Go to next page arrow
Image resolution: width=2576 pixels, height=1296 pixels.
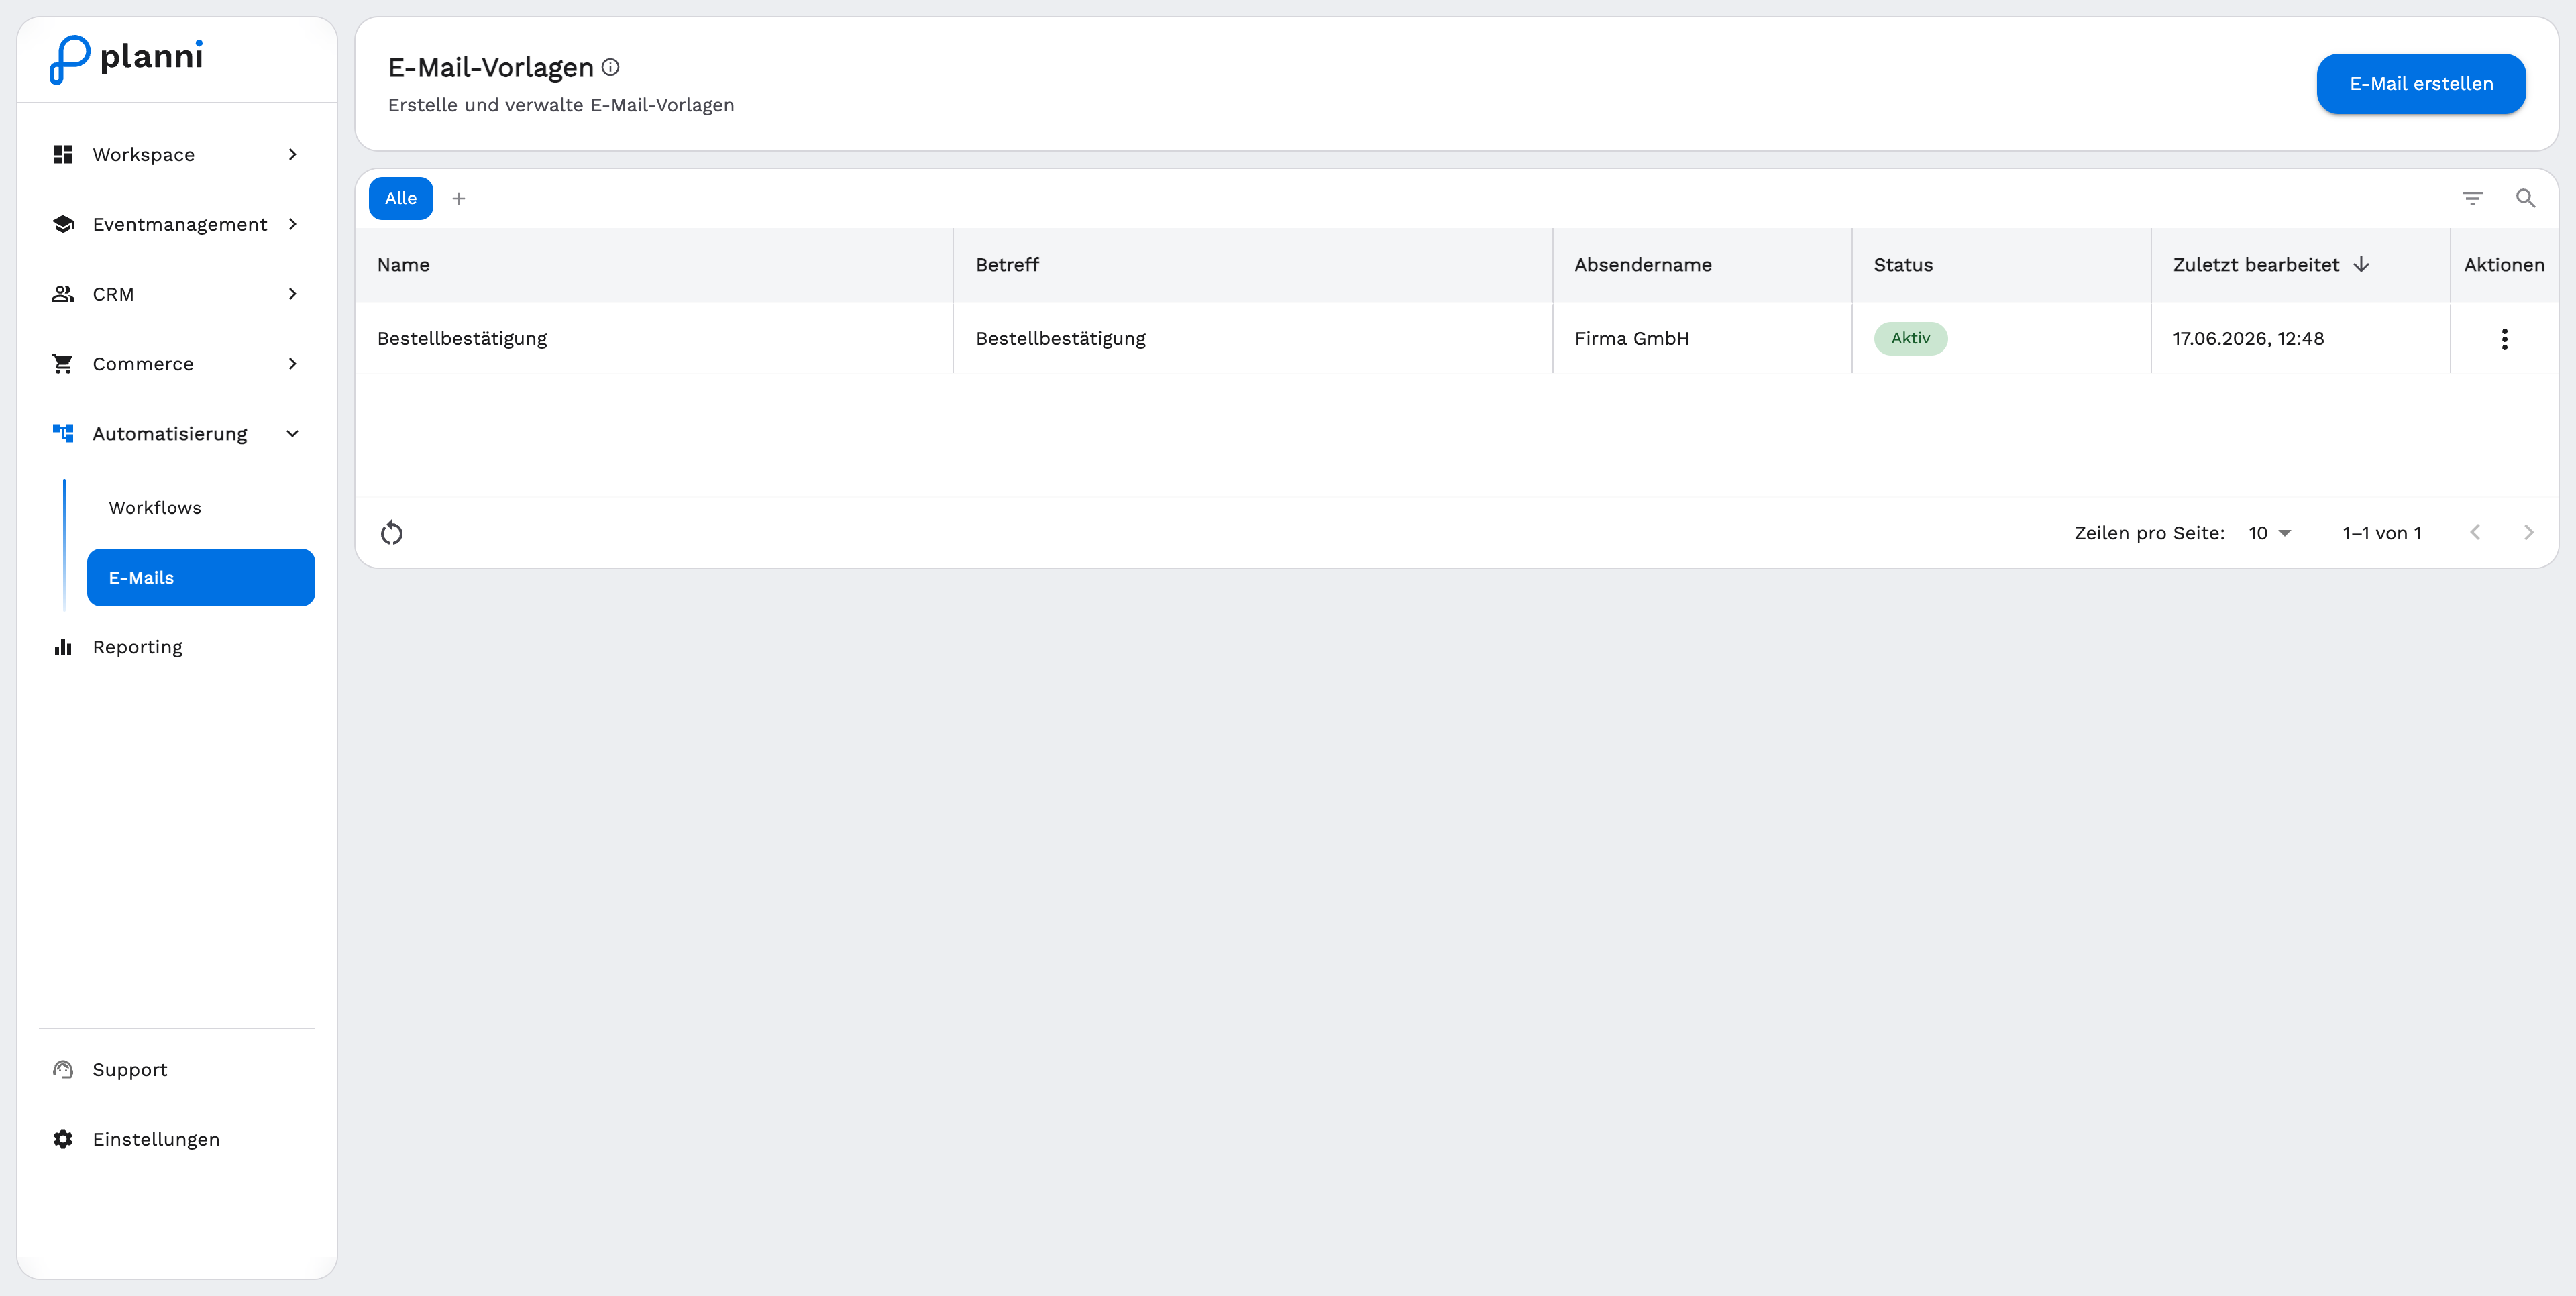[x=2529, y=532]
